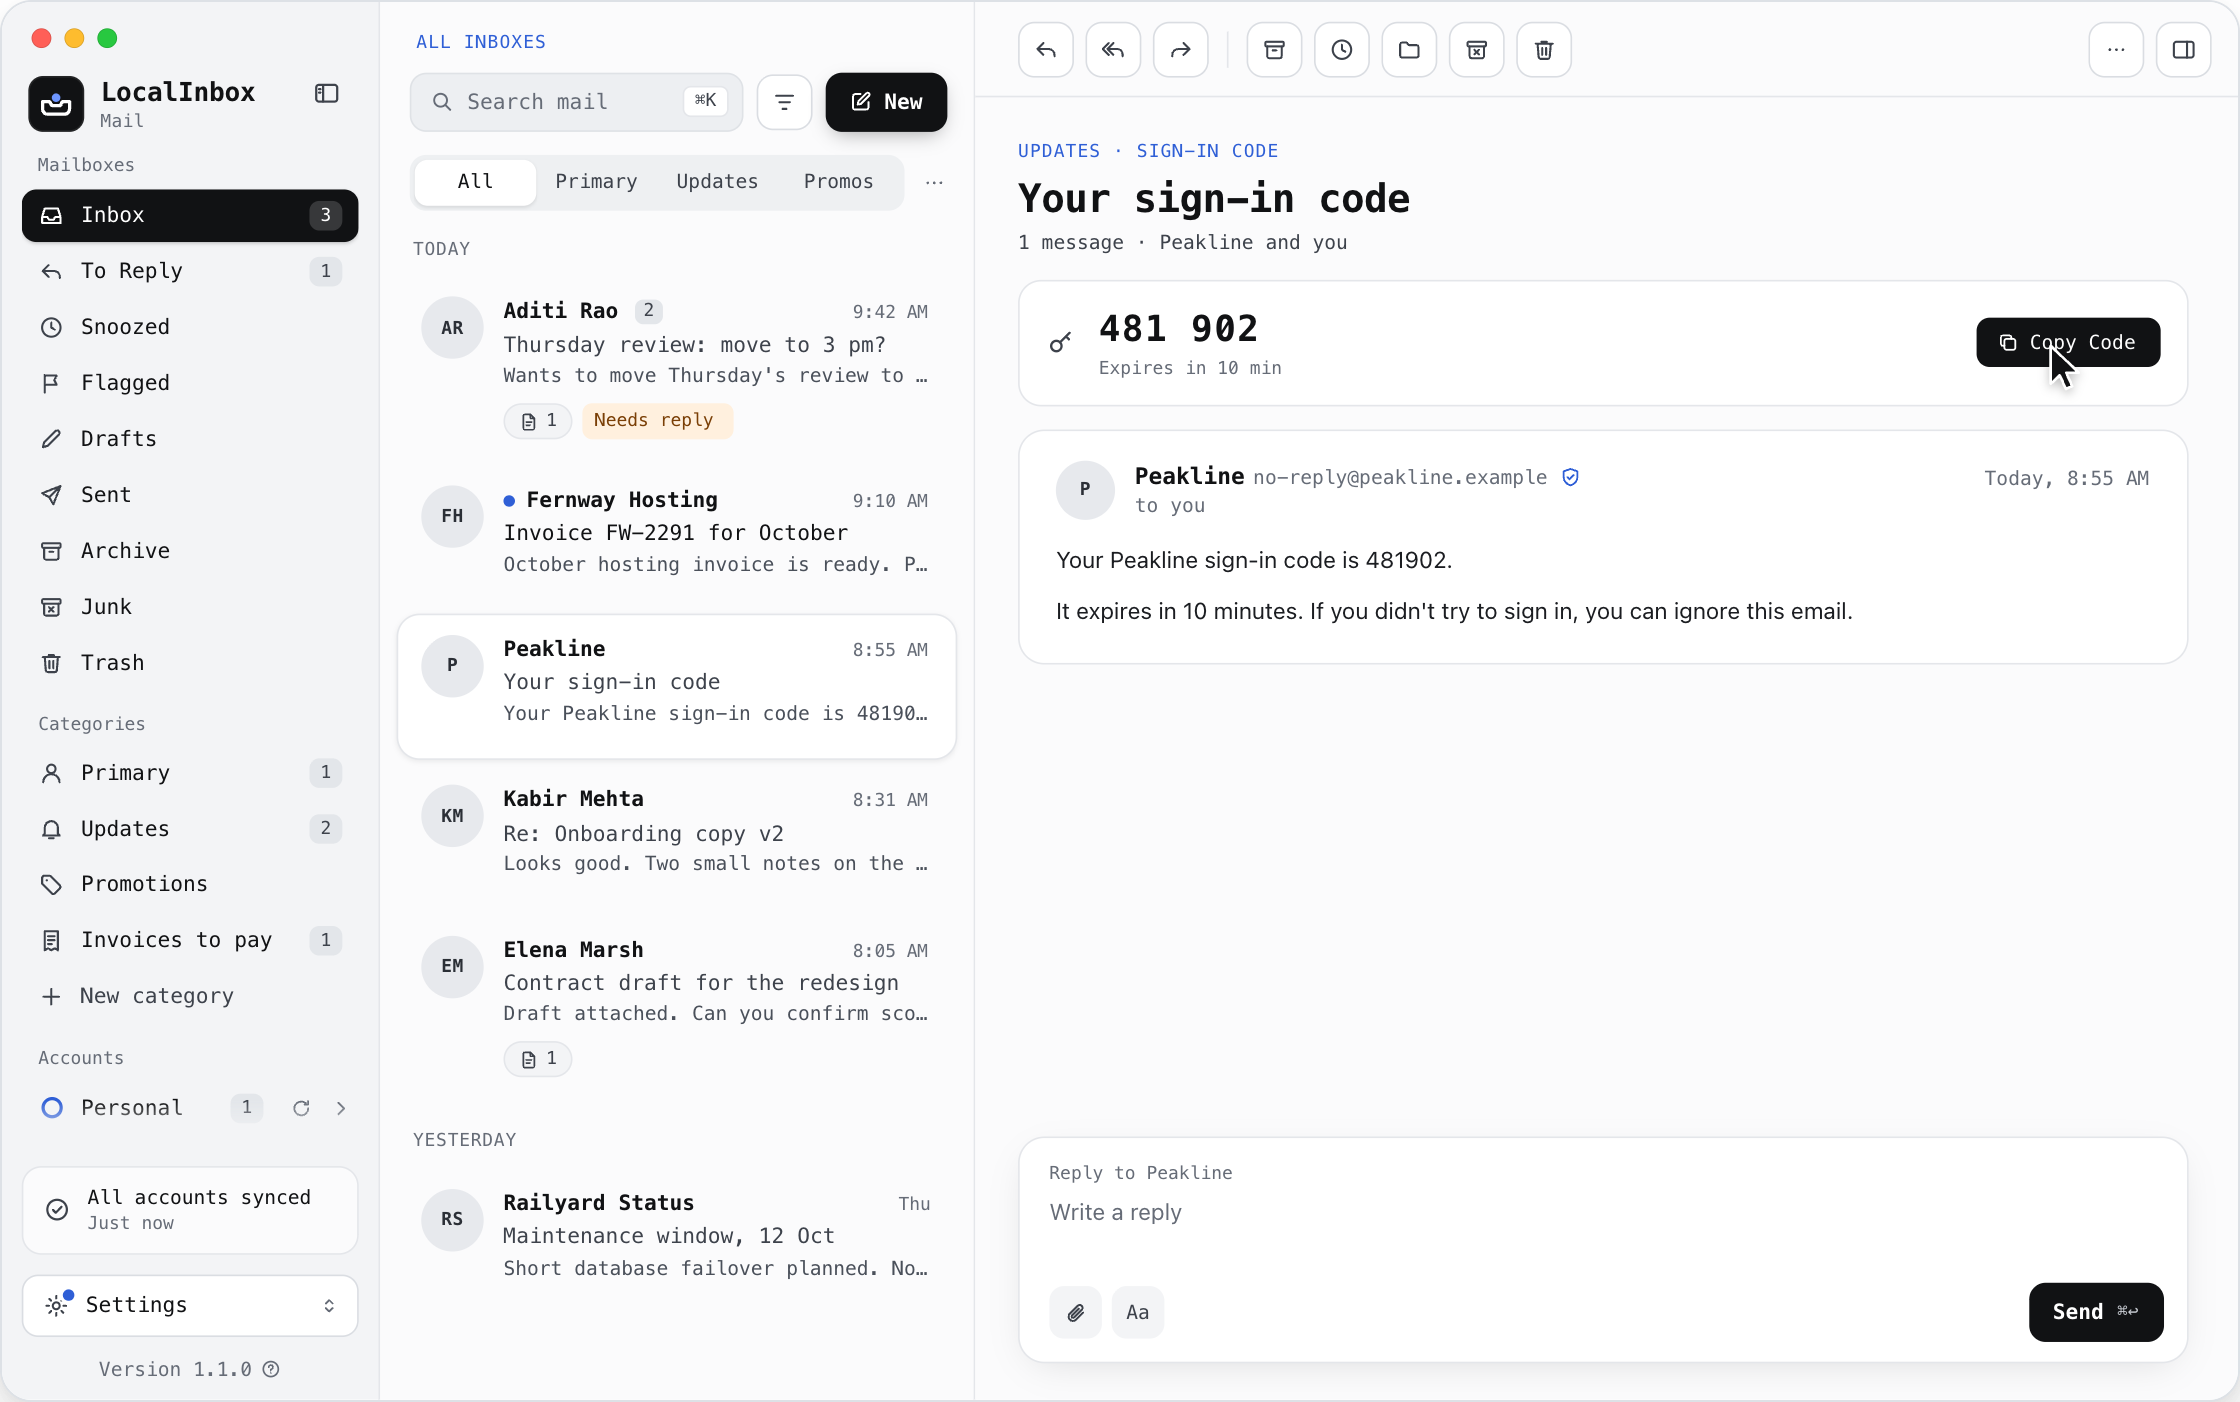Refresh the Personal account sync icon
This screenshot has width=2240, height=1402.
click(x=301, y=1108)
